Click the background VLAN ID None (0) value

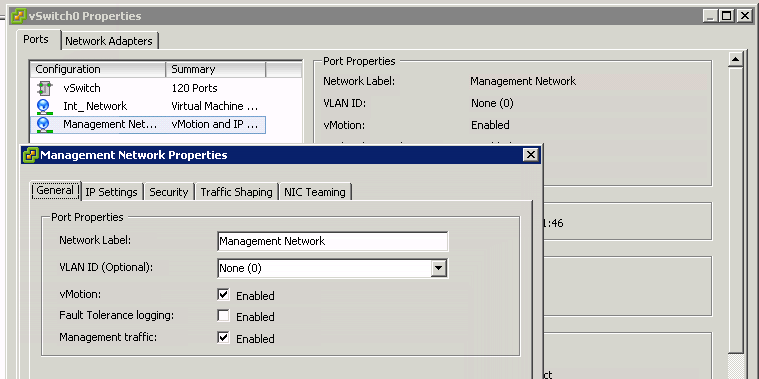[492, 103]
